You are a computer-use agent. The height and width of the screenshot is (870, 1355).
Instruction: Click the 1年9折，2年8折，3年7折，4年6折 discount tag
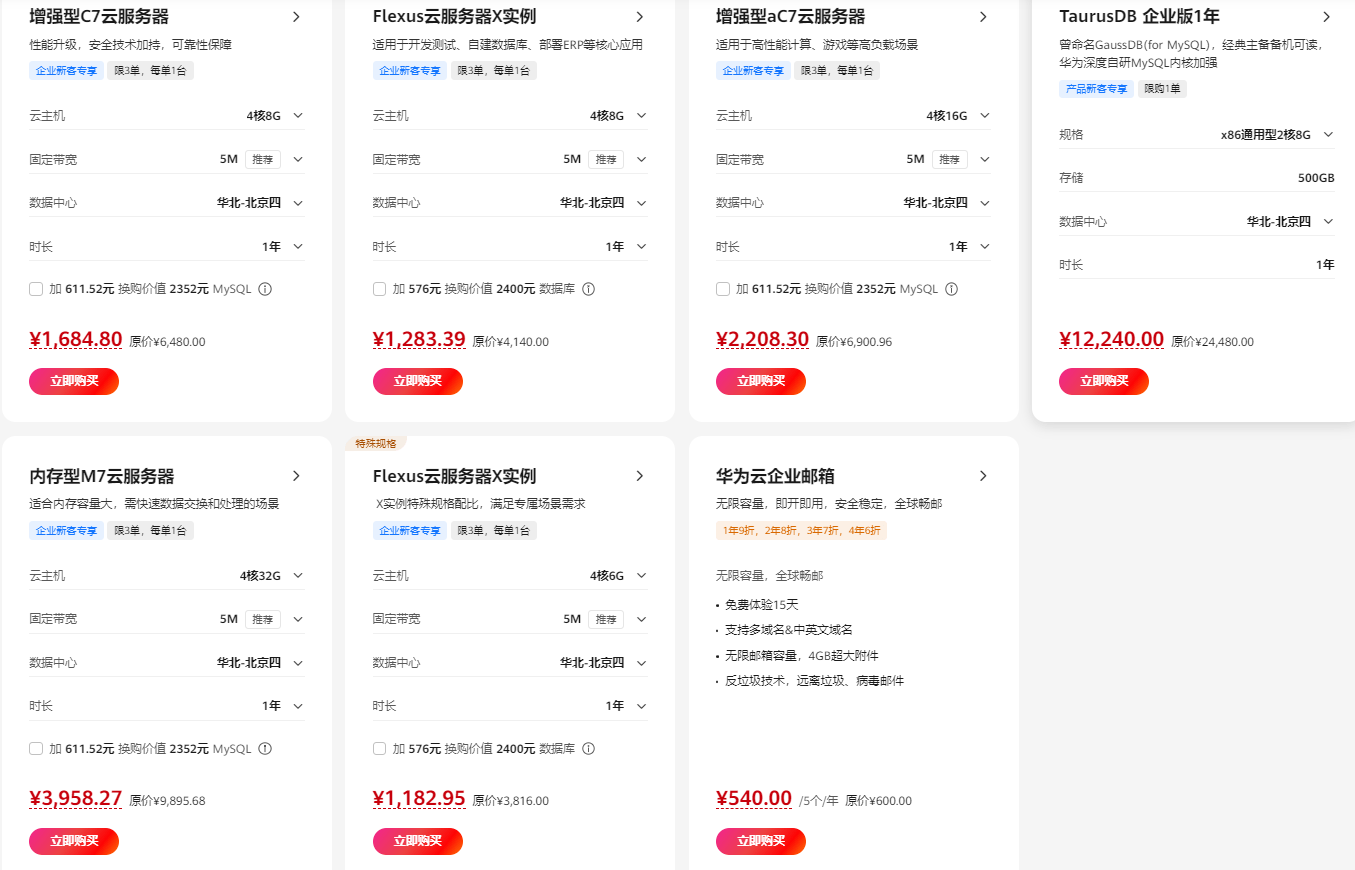coord(801,531)
